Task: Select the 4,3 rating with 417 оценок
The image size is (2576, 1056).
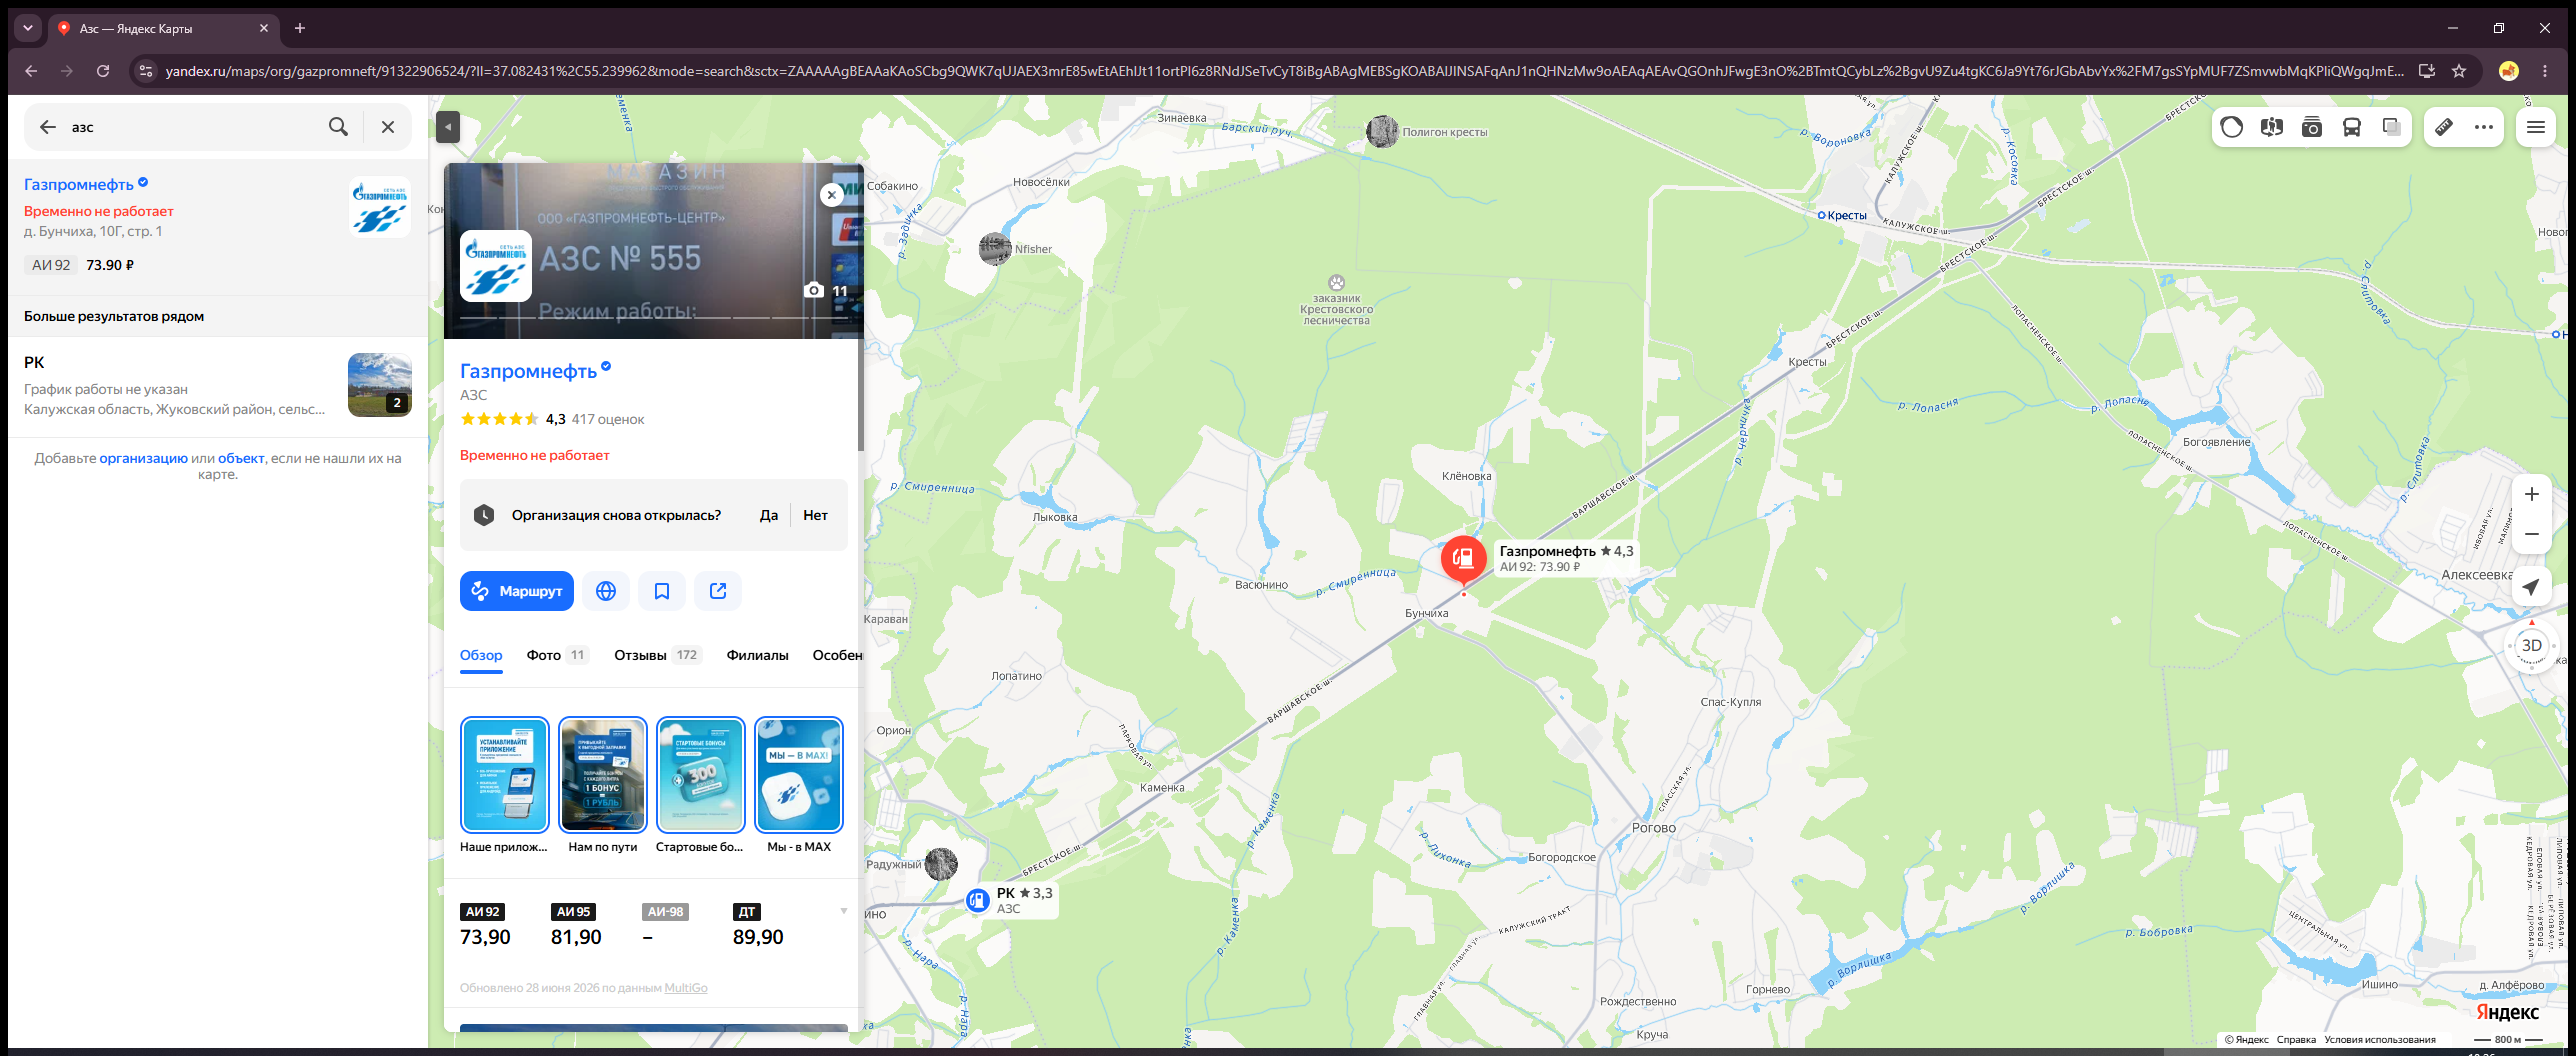Action: pyautogui.click(x=552, y=419)
